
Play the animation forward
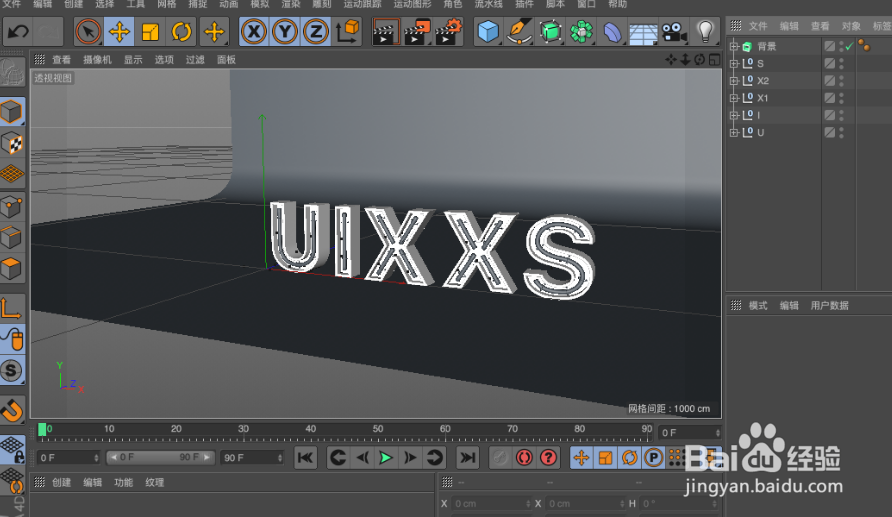386,457
